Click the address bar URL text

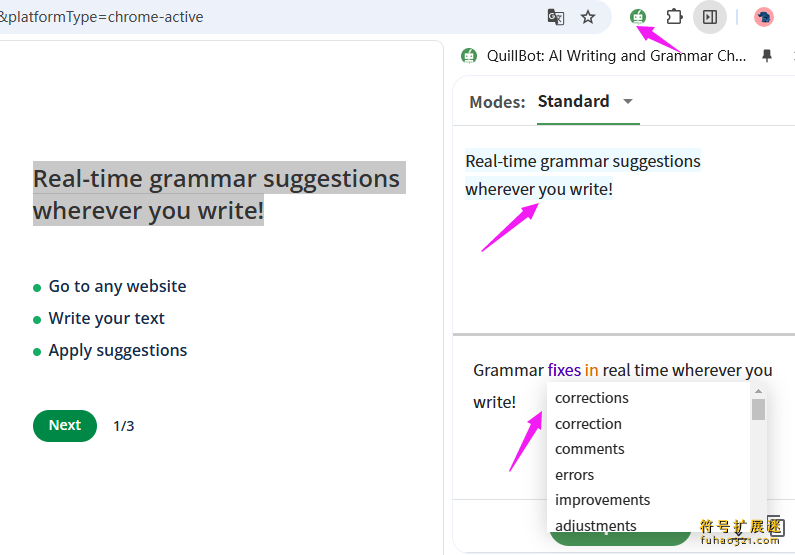(101, 17)
